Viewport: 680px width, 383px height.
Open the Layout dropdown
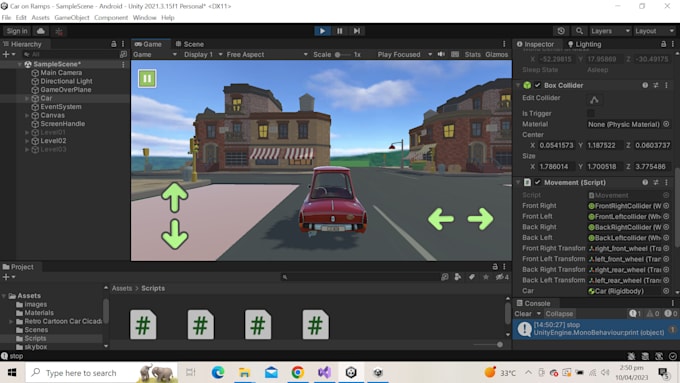point(654,31)
